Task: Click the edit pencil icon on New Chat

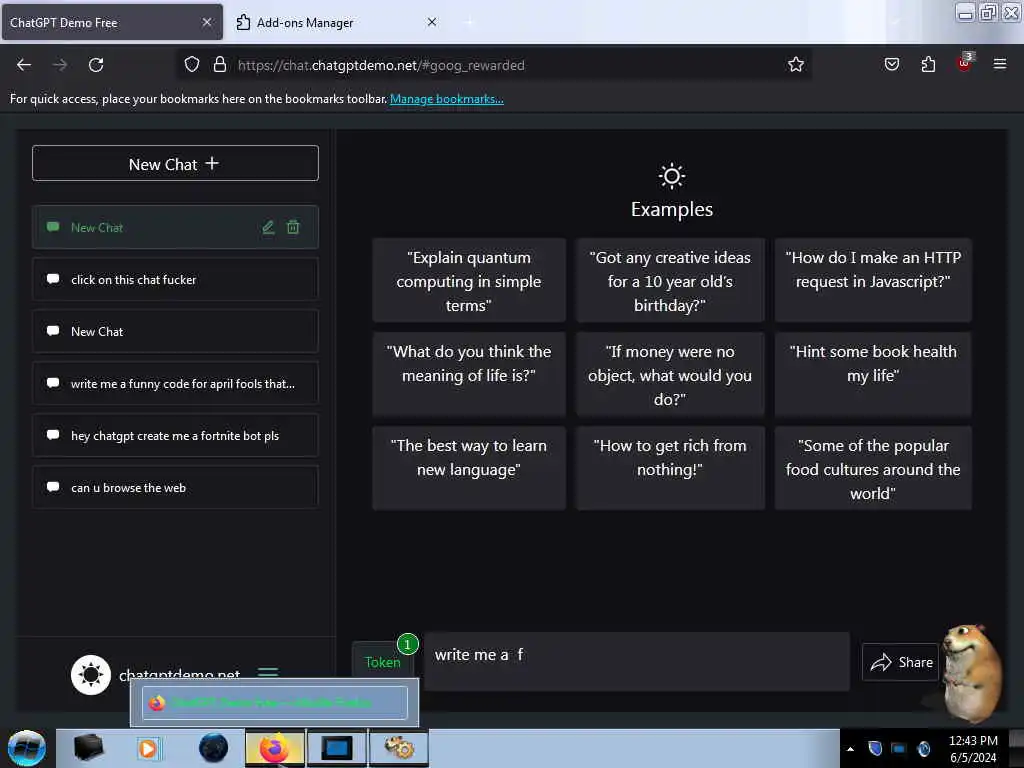Action: click(x=268, y=227)
